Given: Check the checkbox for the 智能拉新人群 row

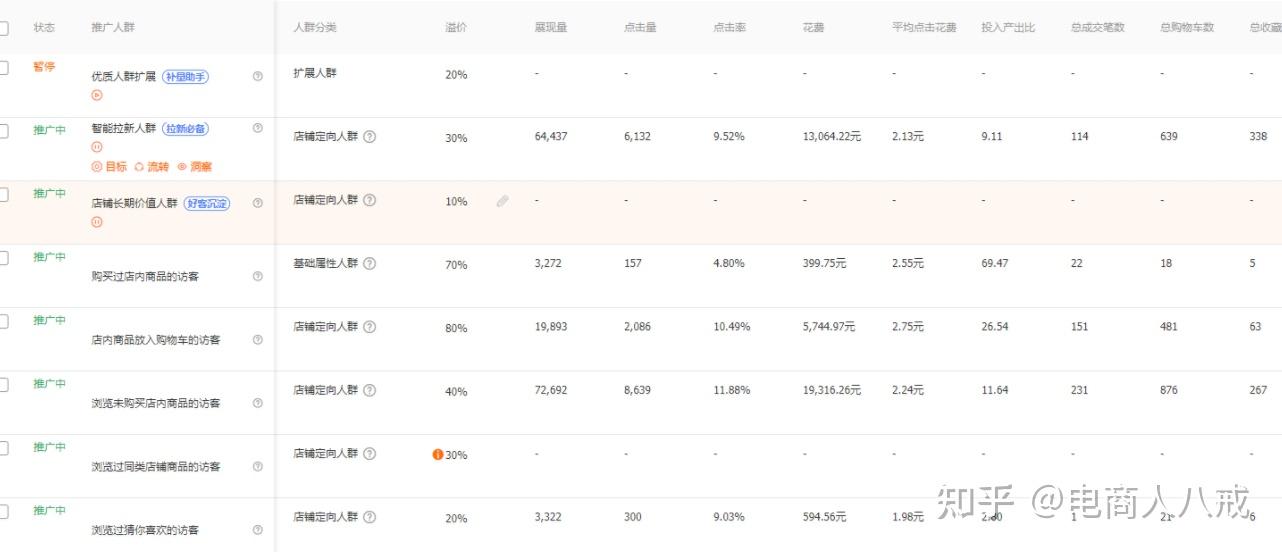Looking at the screenshot, I should coord(3,131).
